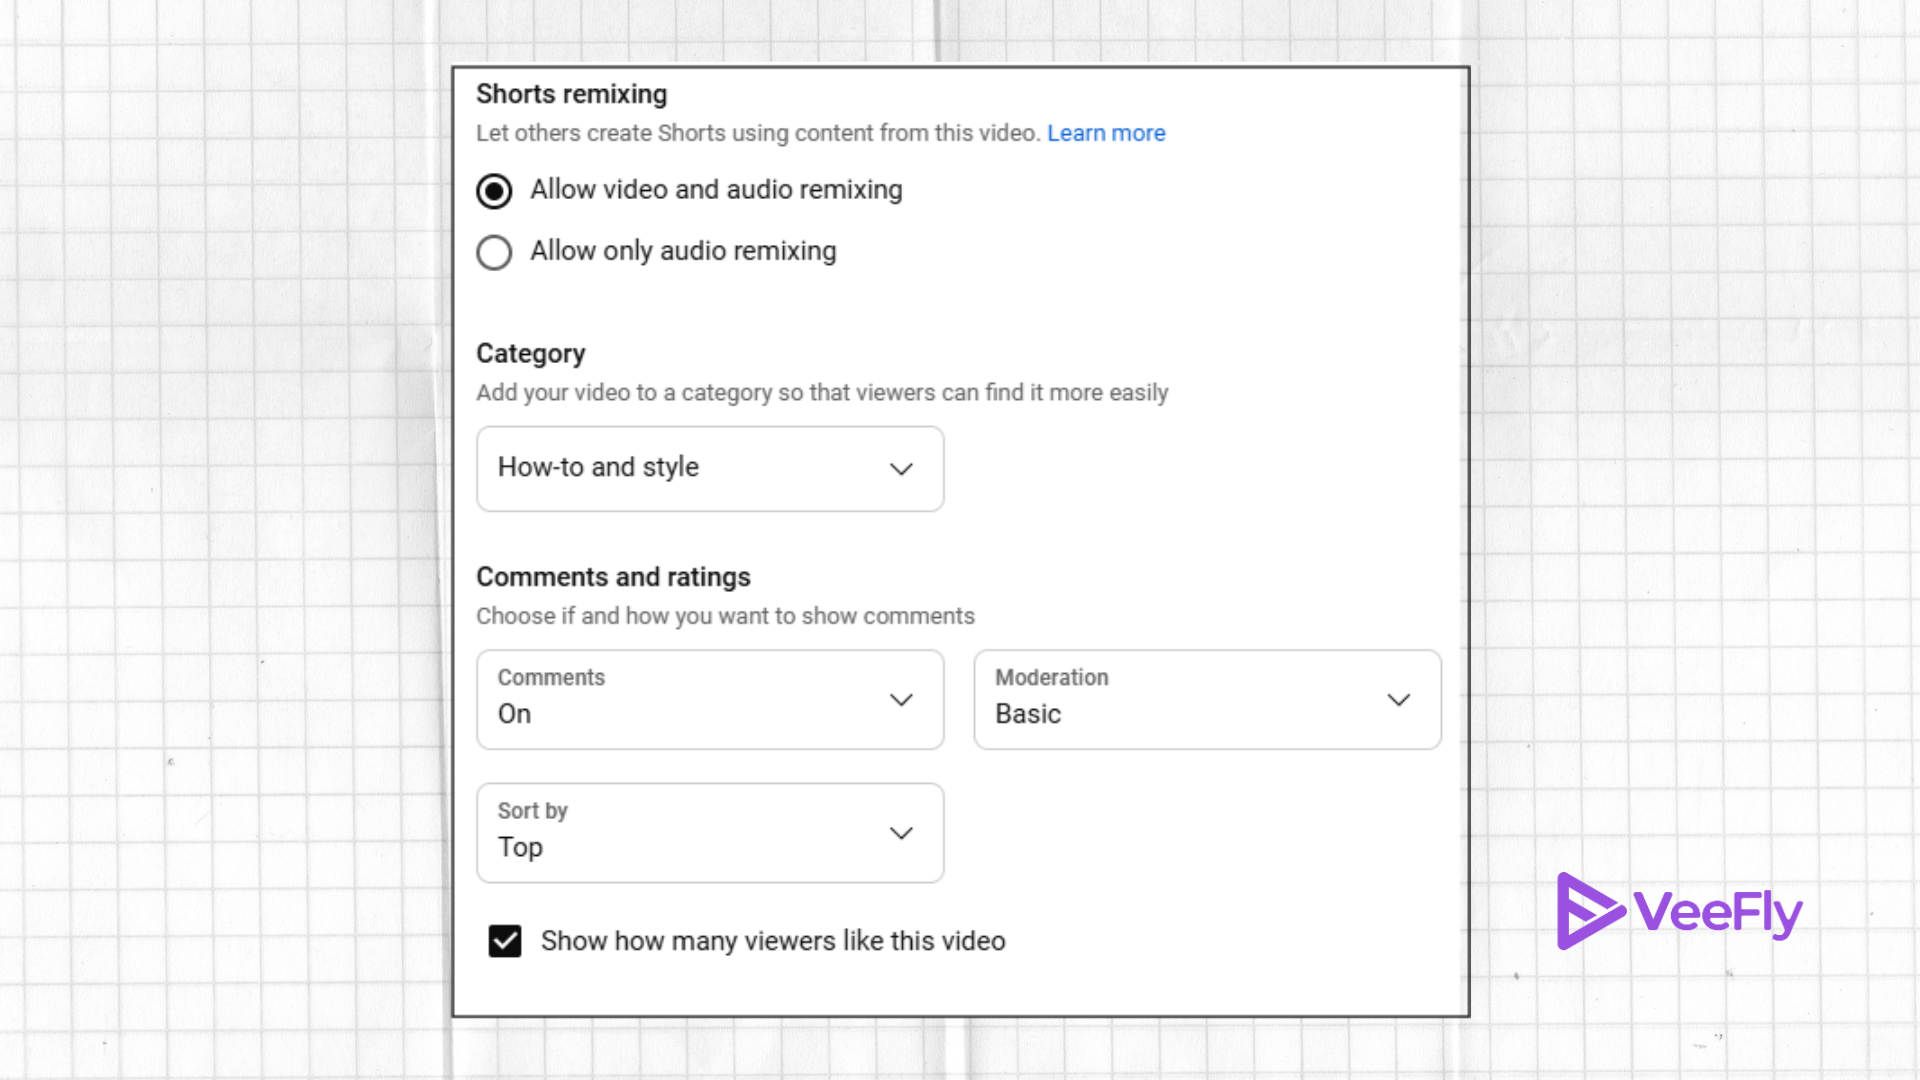Select Allow video and audio remixing
Viewport: 1920px width, 1080px height.
[x=715, y=189]
